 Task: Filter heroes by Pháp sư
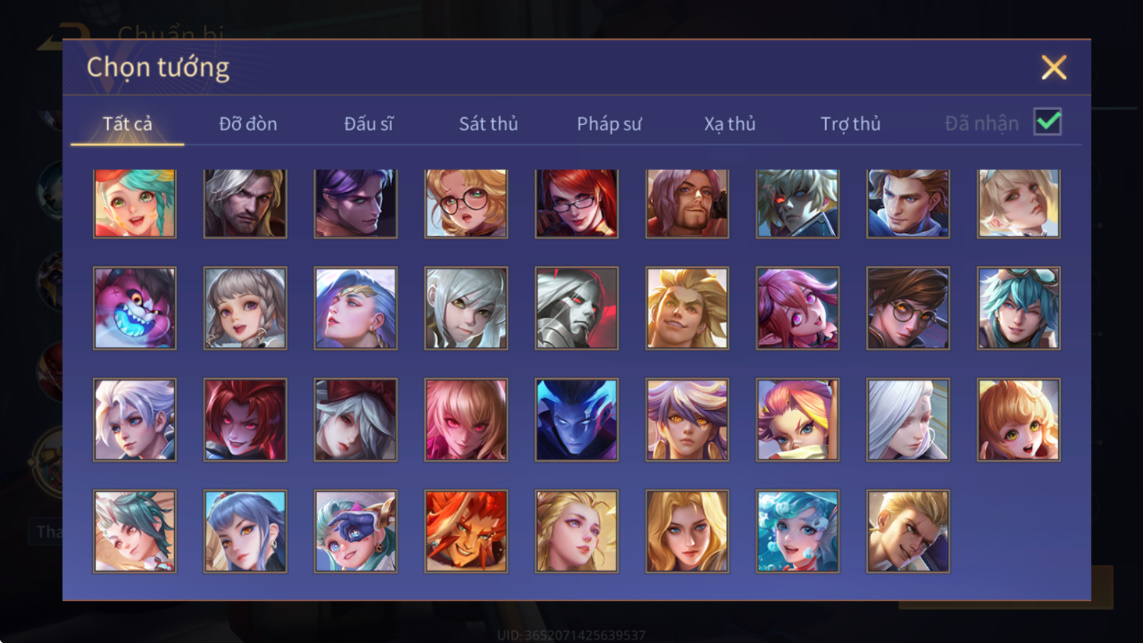(x=609, y=124)
